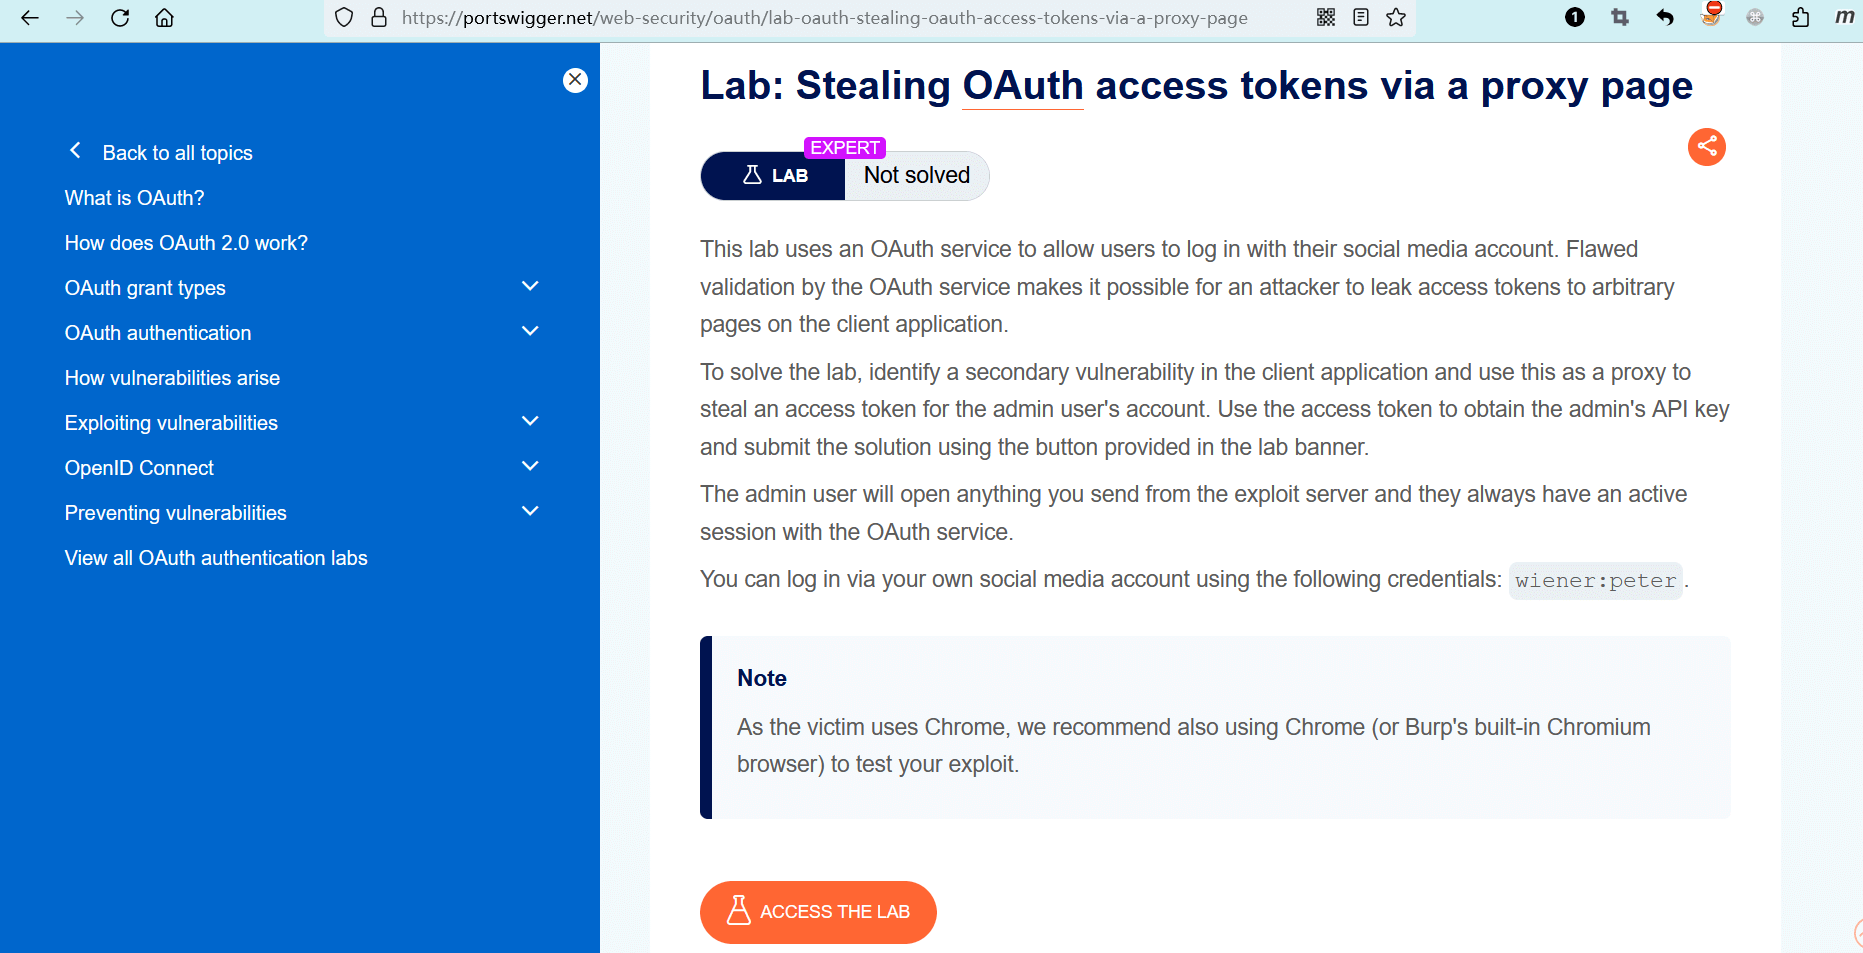Bookmark this page with the star icon
The width and height of the screenshot is (1863, 953).
tap(1396, 17)
